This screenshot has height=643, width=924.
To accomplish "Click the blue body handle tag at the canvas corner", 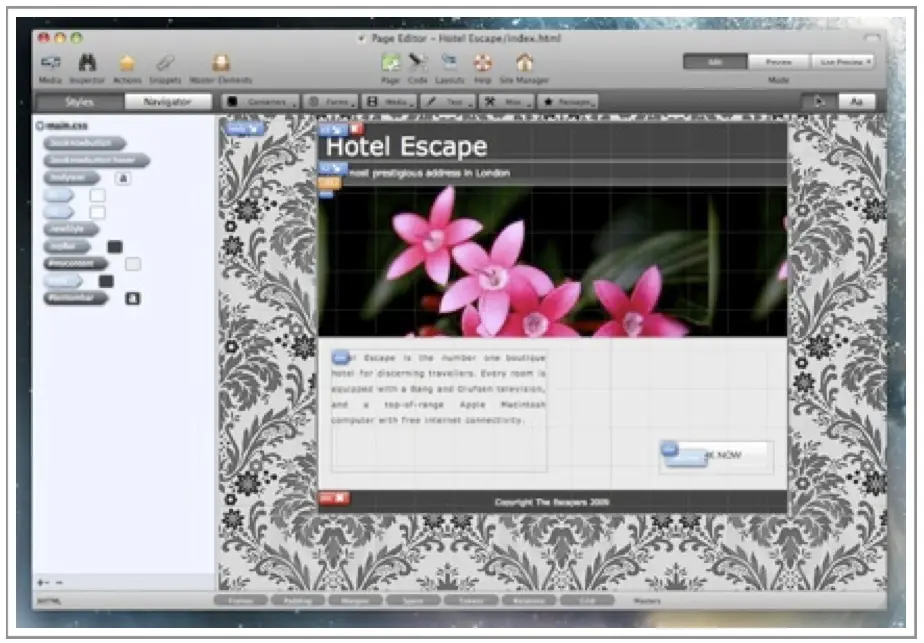I will [x=244, y=128].
